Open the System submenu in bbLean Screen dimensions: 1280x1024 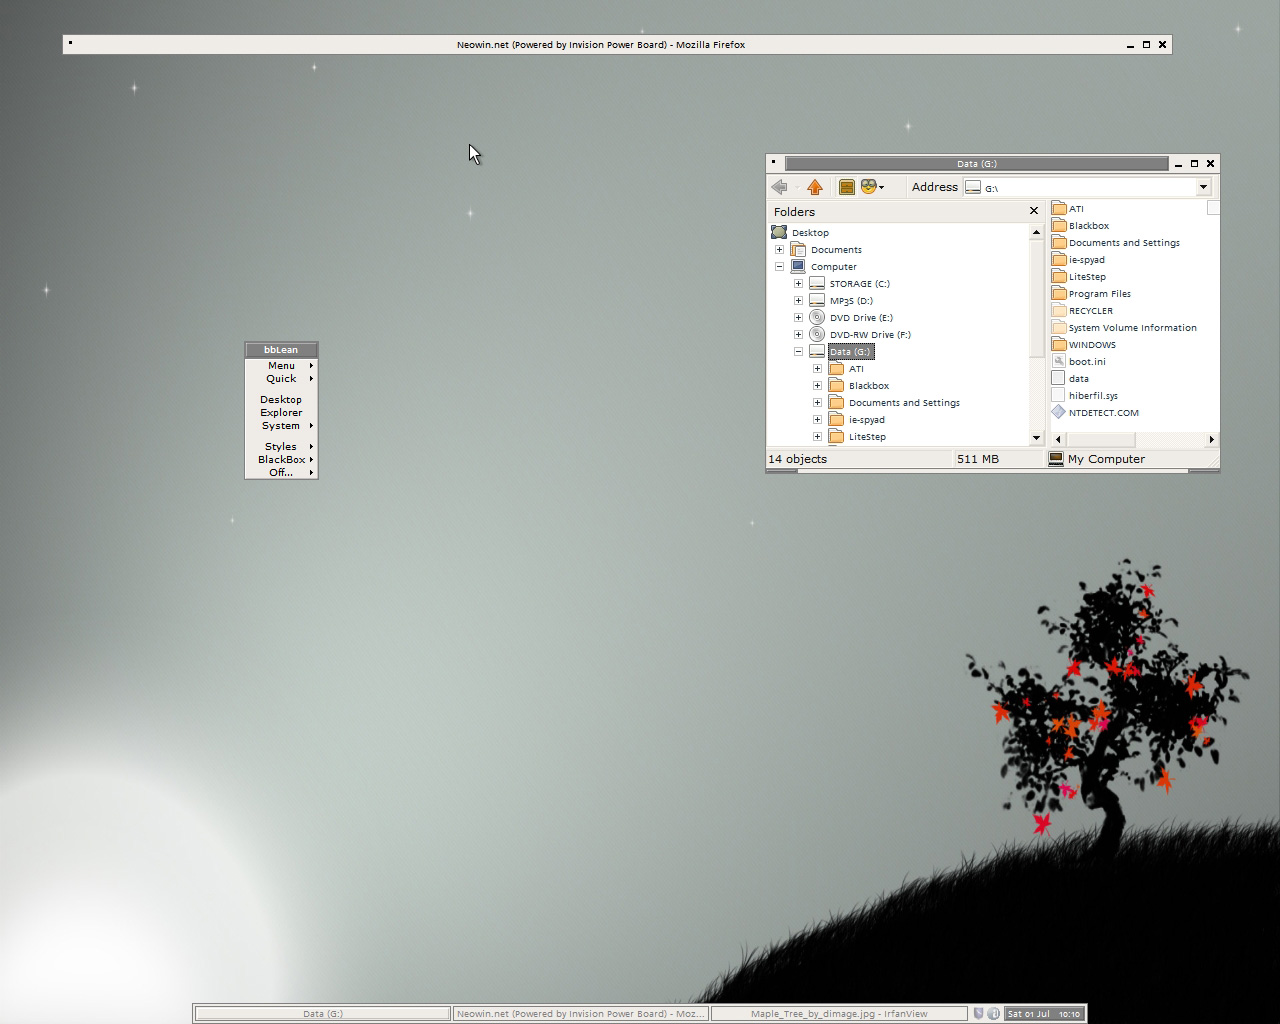(x=281, y=426)
